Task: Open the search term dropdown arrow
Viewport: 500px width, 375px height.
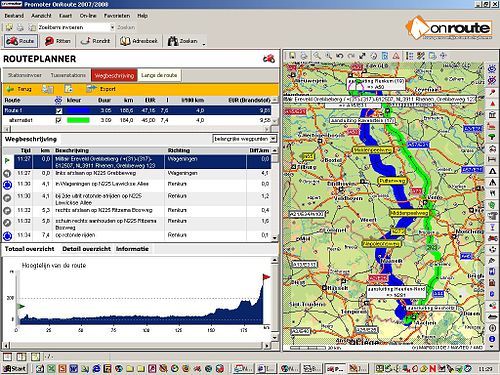Action: 112,27
